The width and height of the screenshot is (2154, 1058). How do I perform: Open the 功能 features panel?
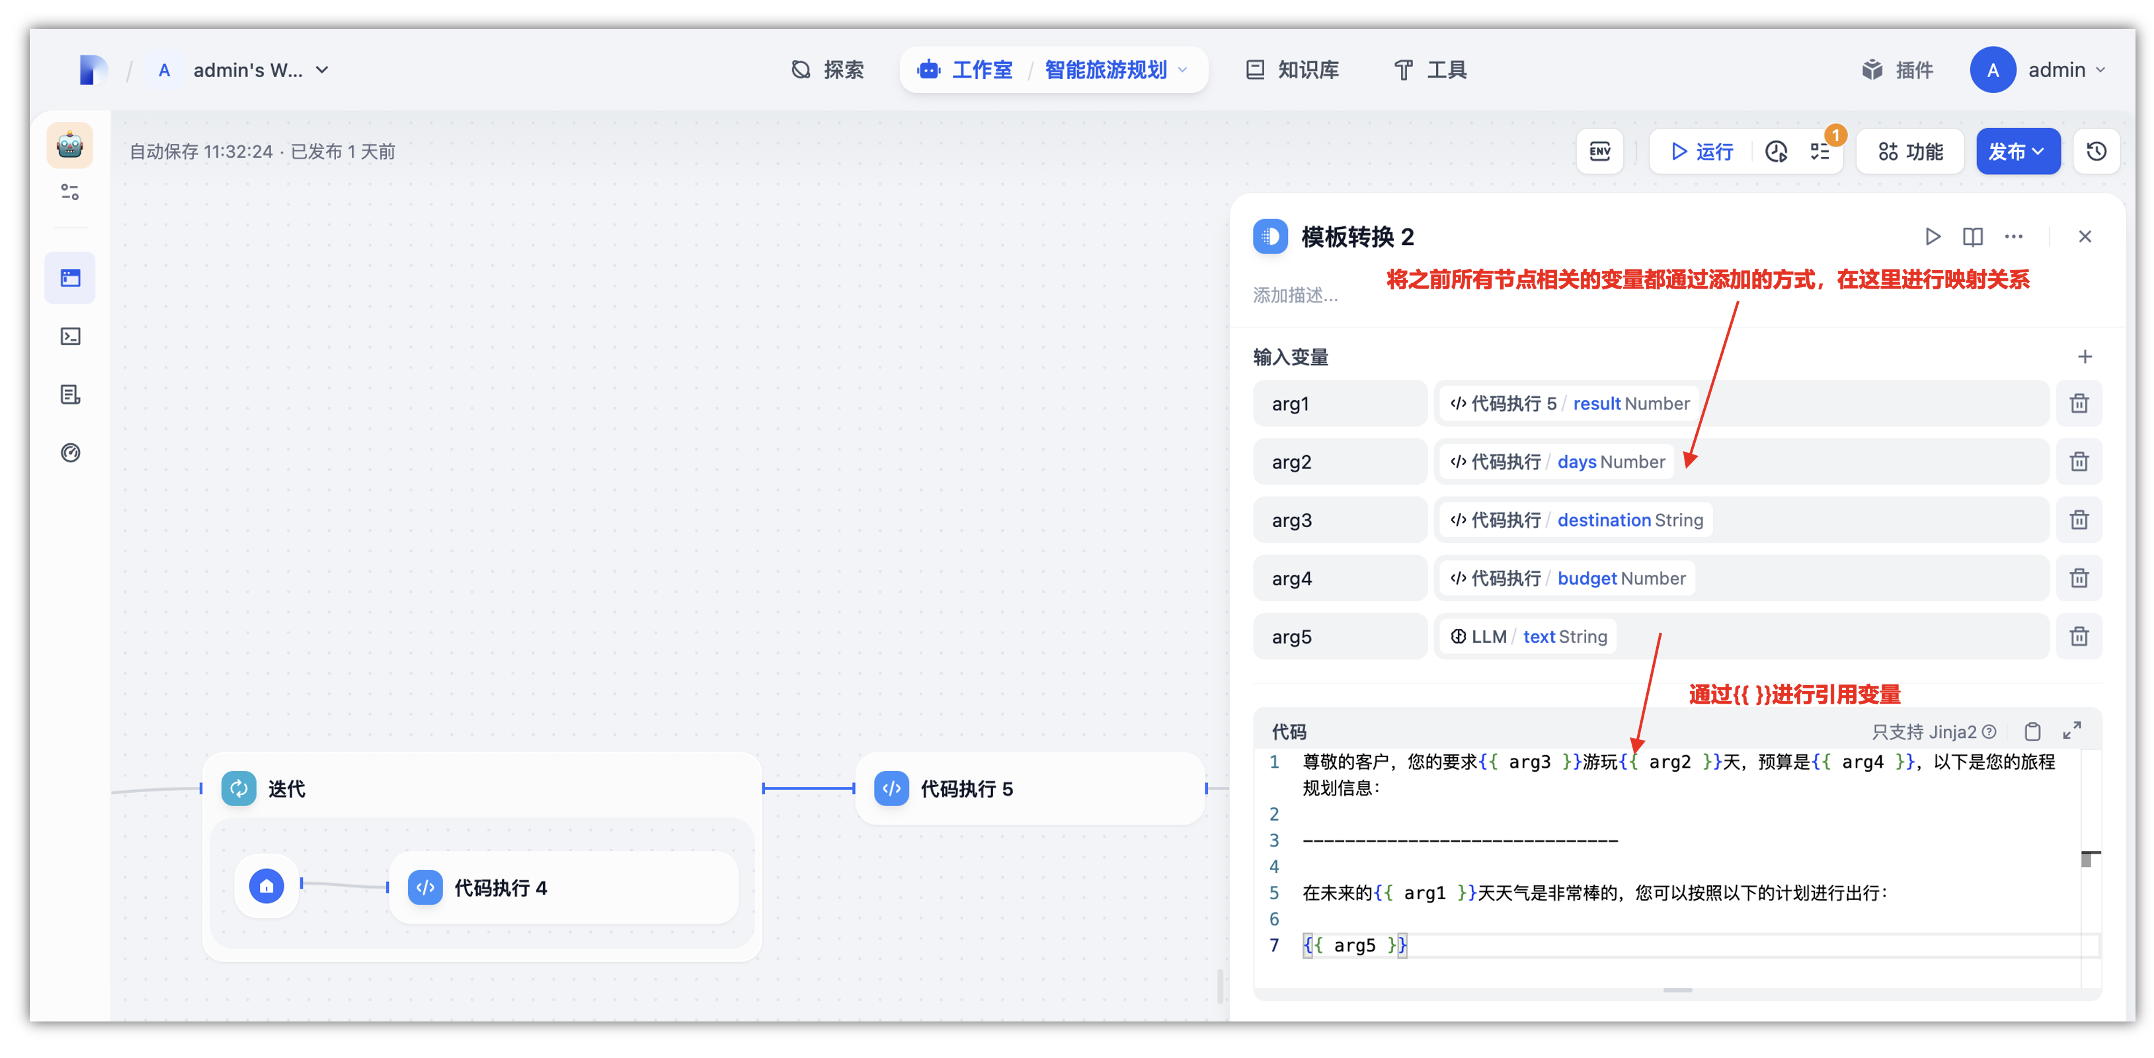[x=1911, y=152]
